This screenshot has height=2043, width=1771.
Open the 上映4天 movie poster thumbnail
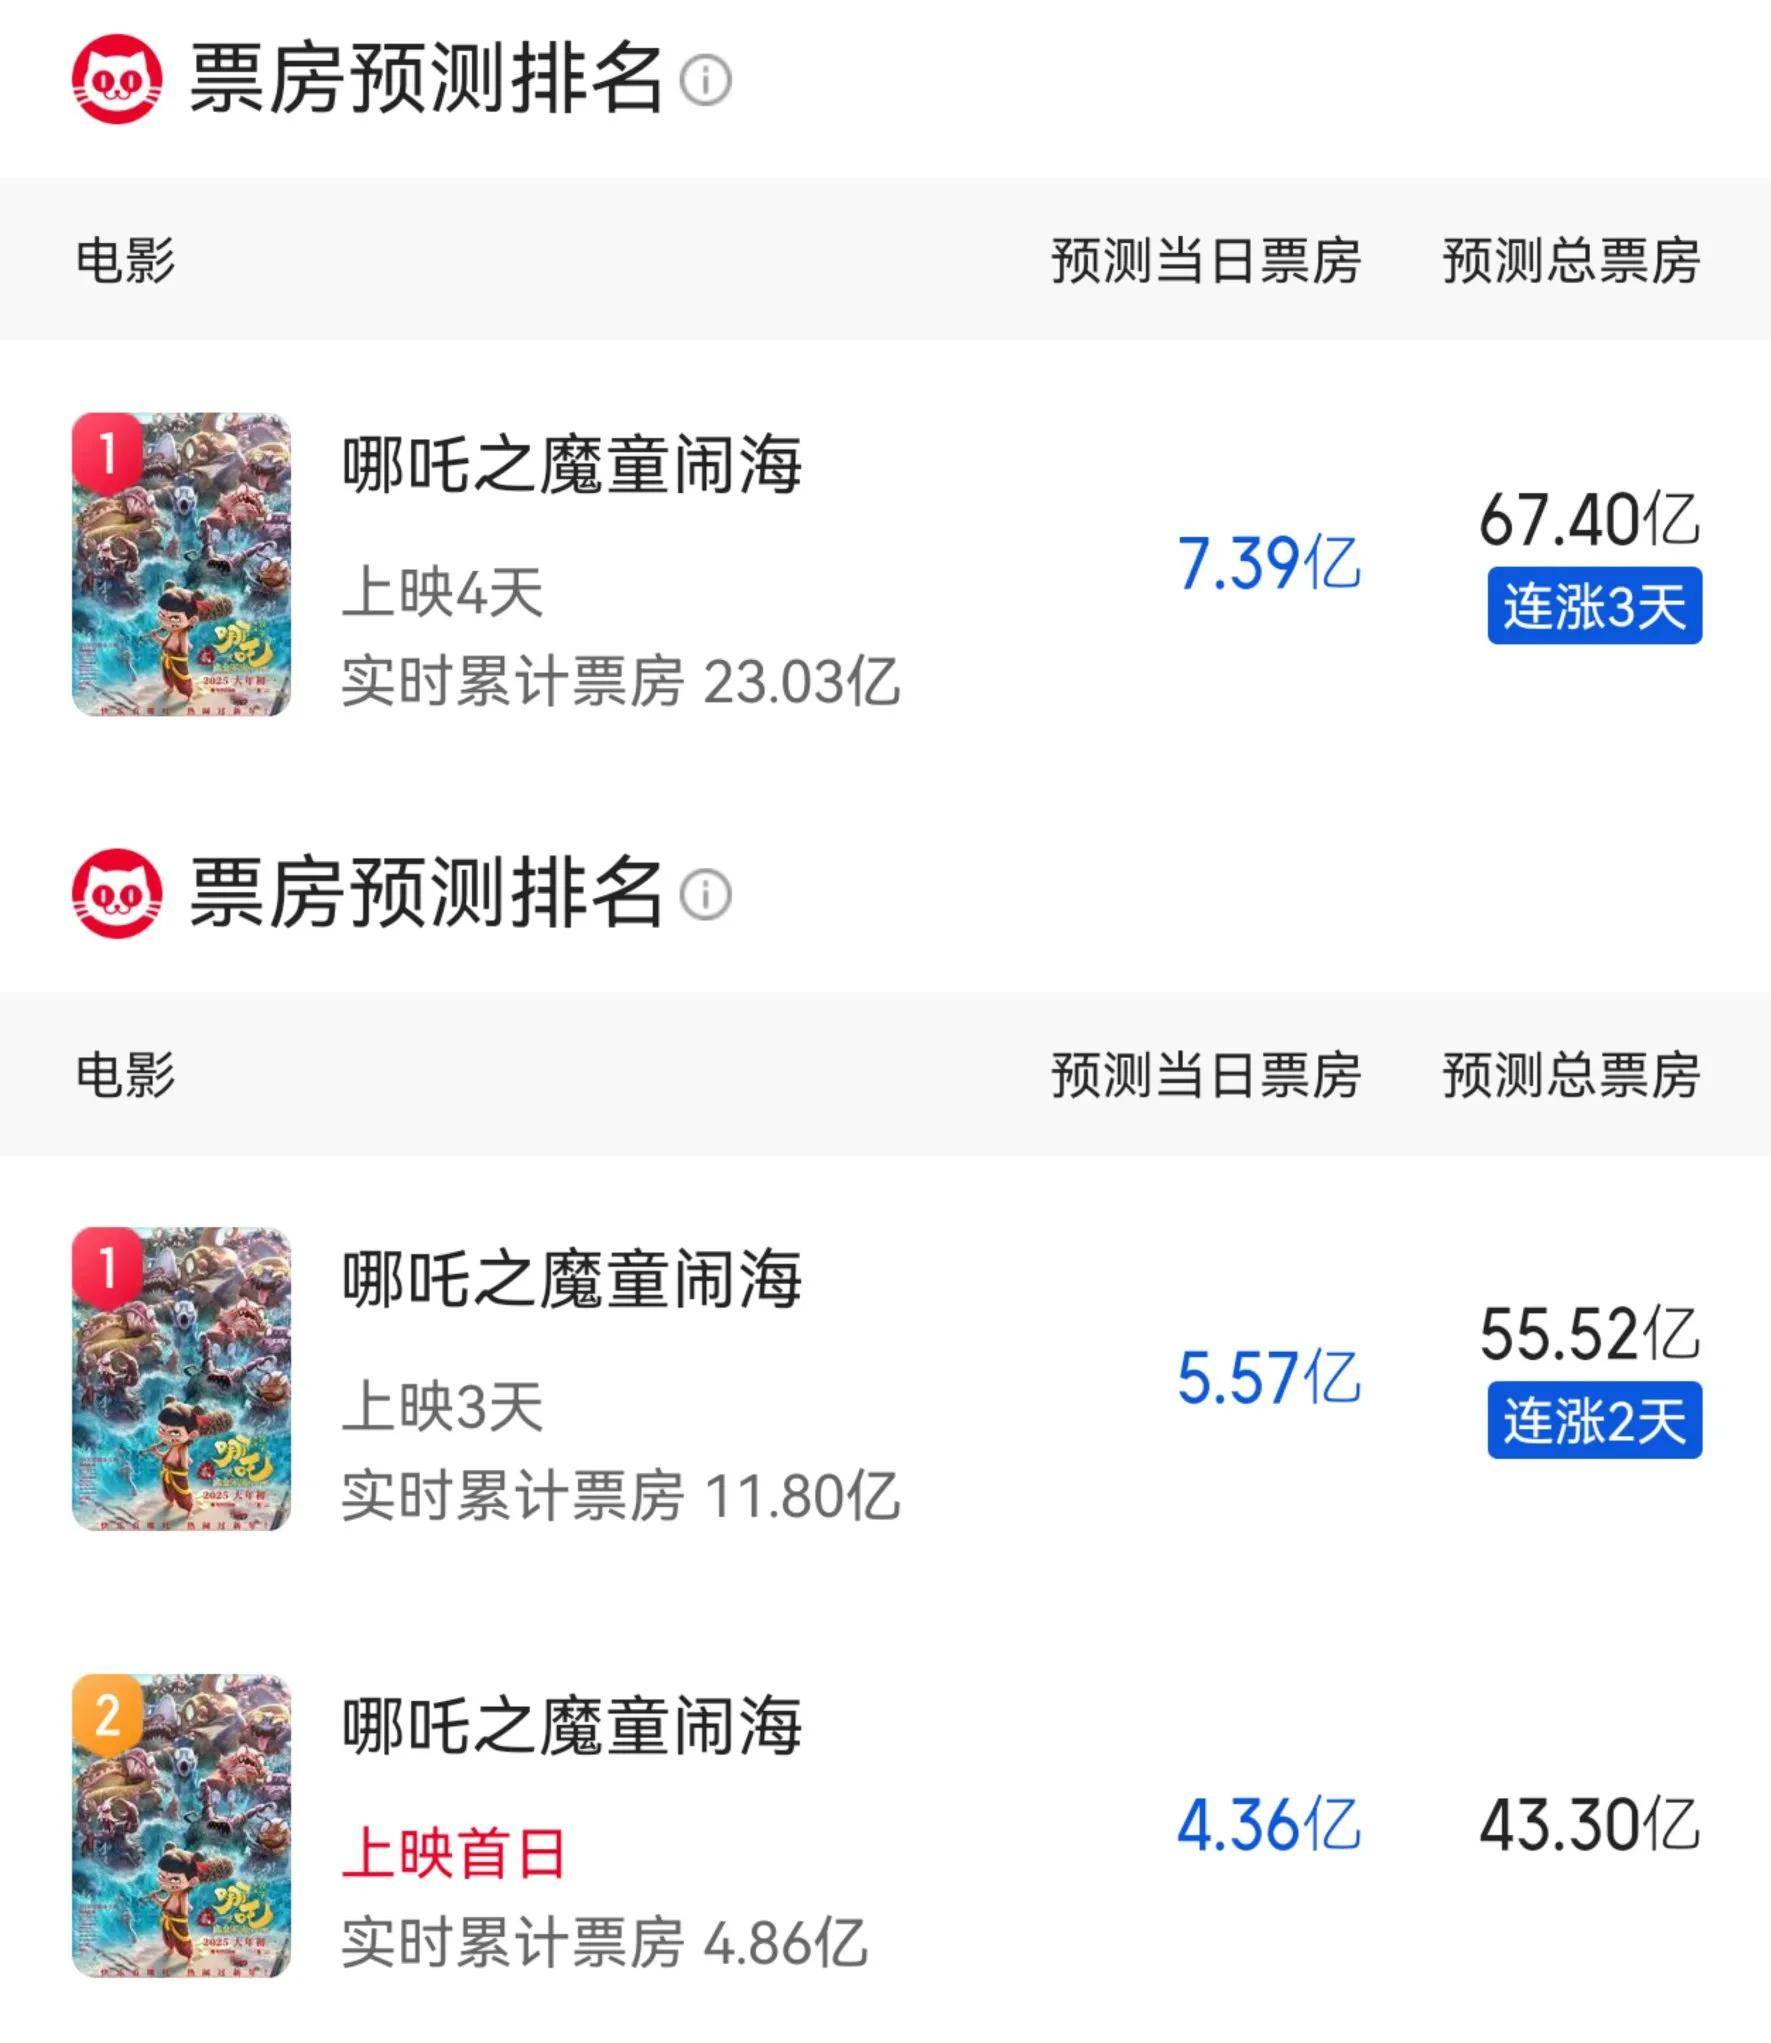pos(182,565)
